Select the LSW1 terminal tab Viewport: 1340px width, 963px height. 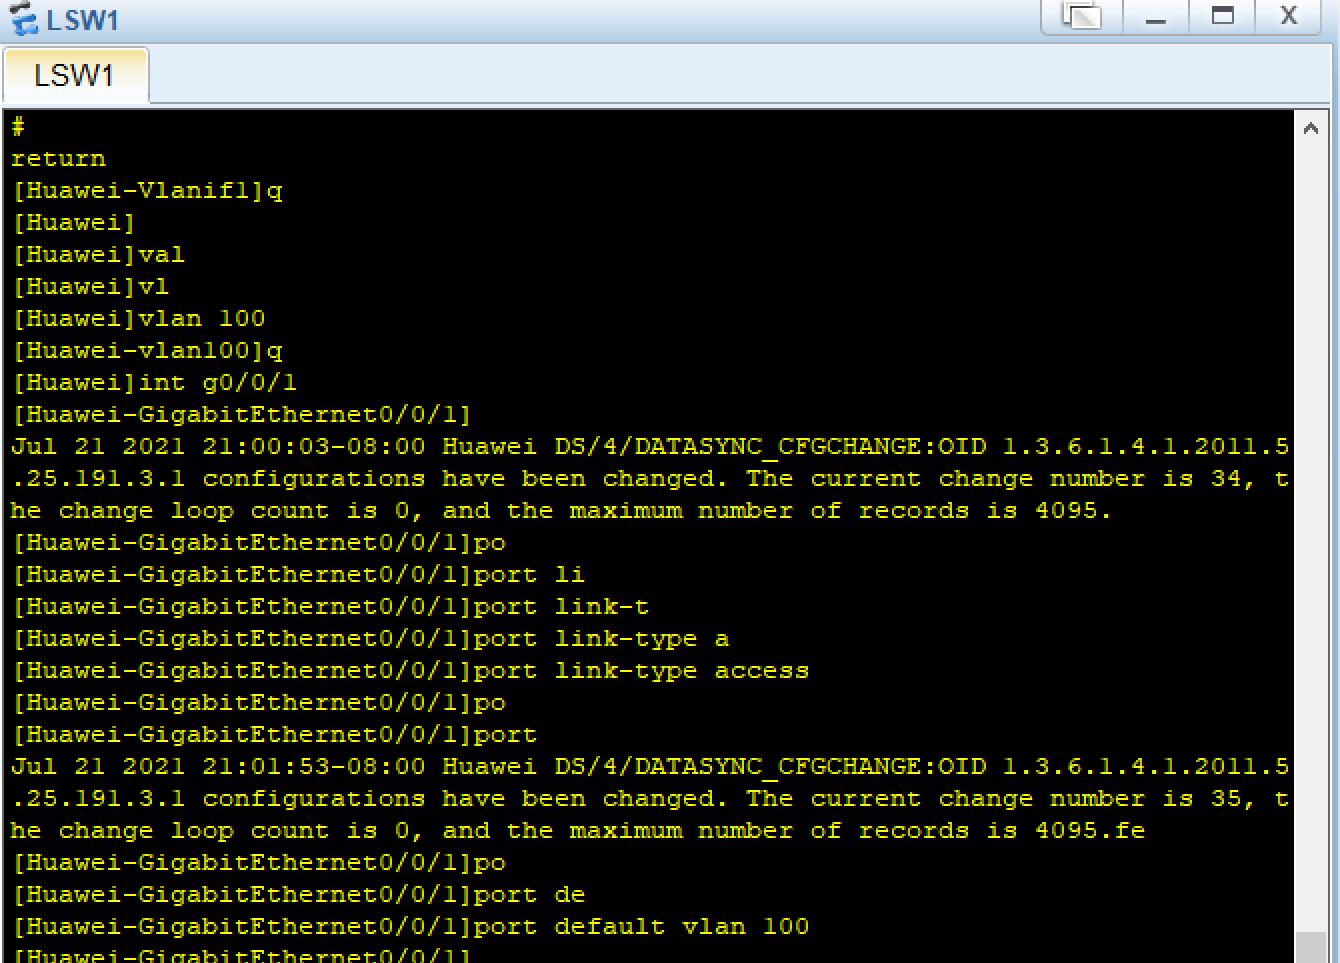[x=75, y=76]
